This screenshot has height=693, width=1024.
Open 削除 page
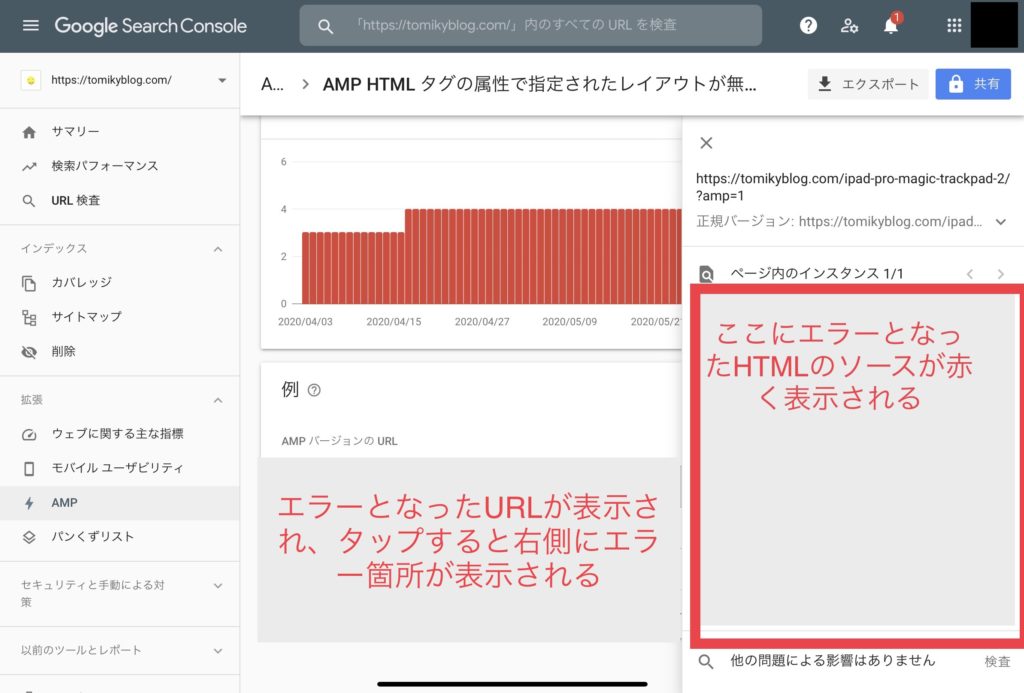(120, 352)
